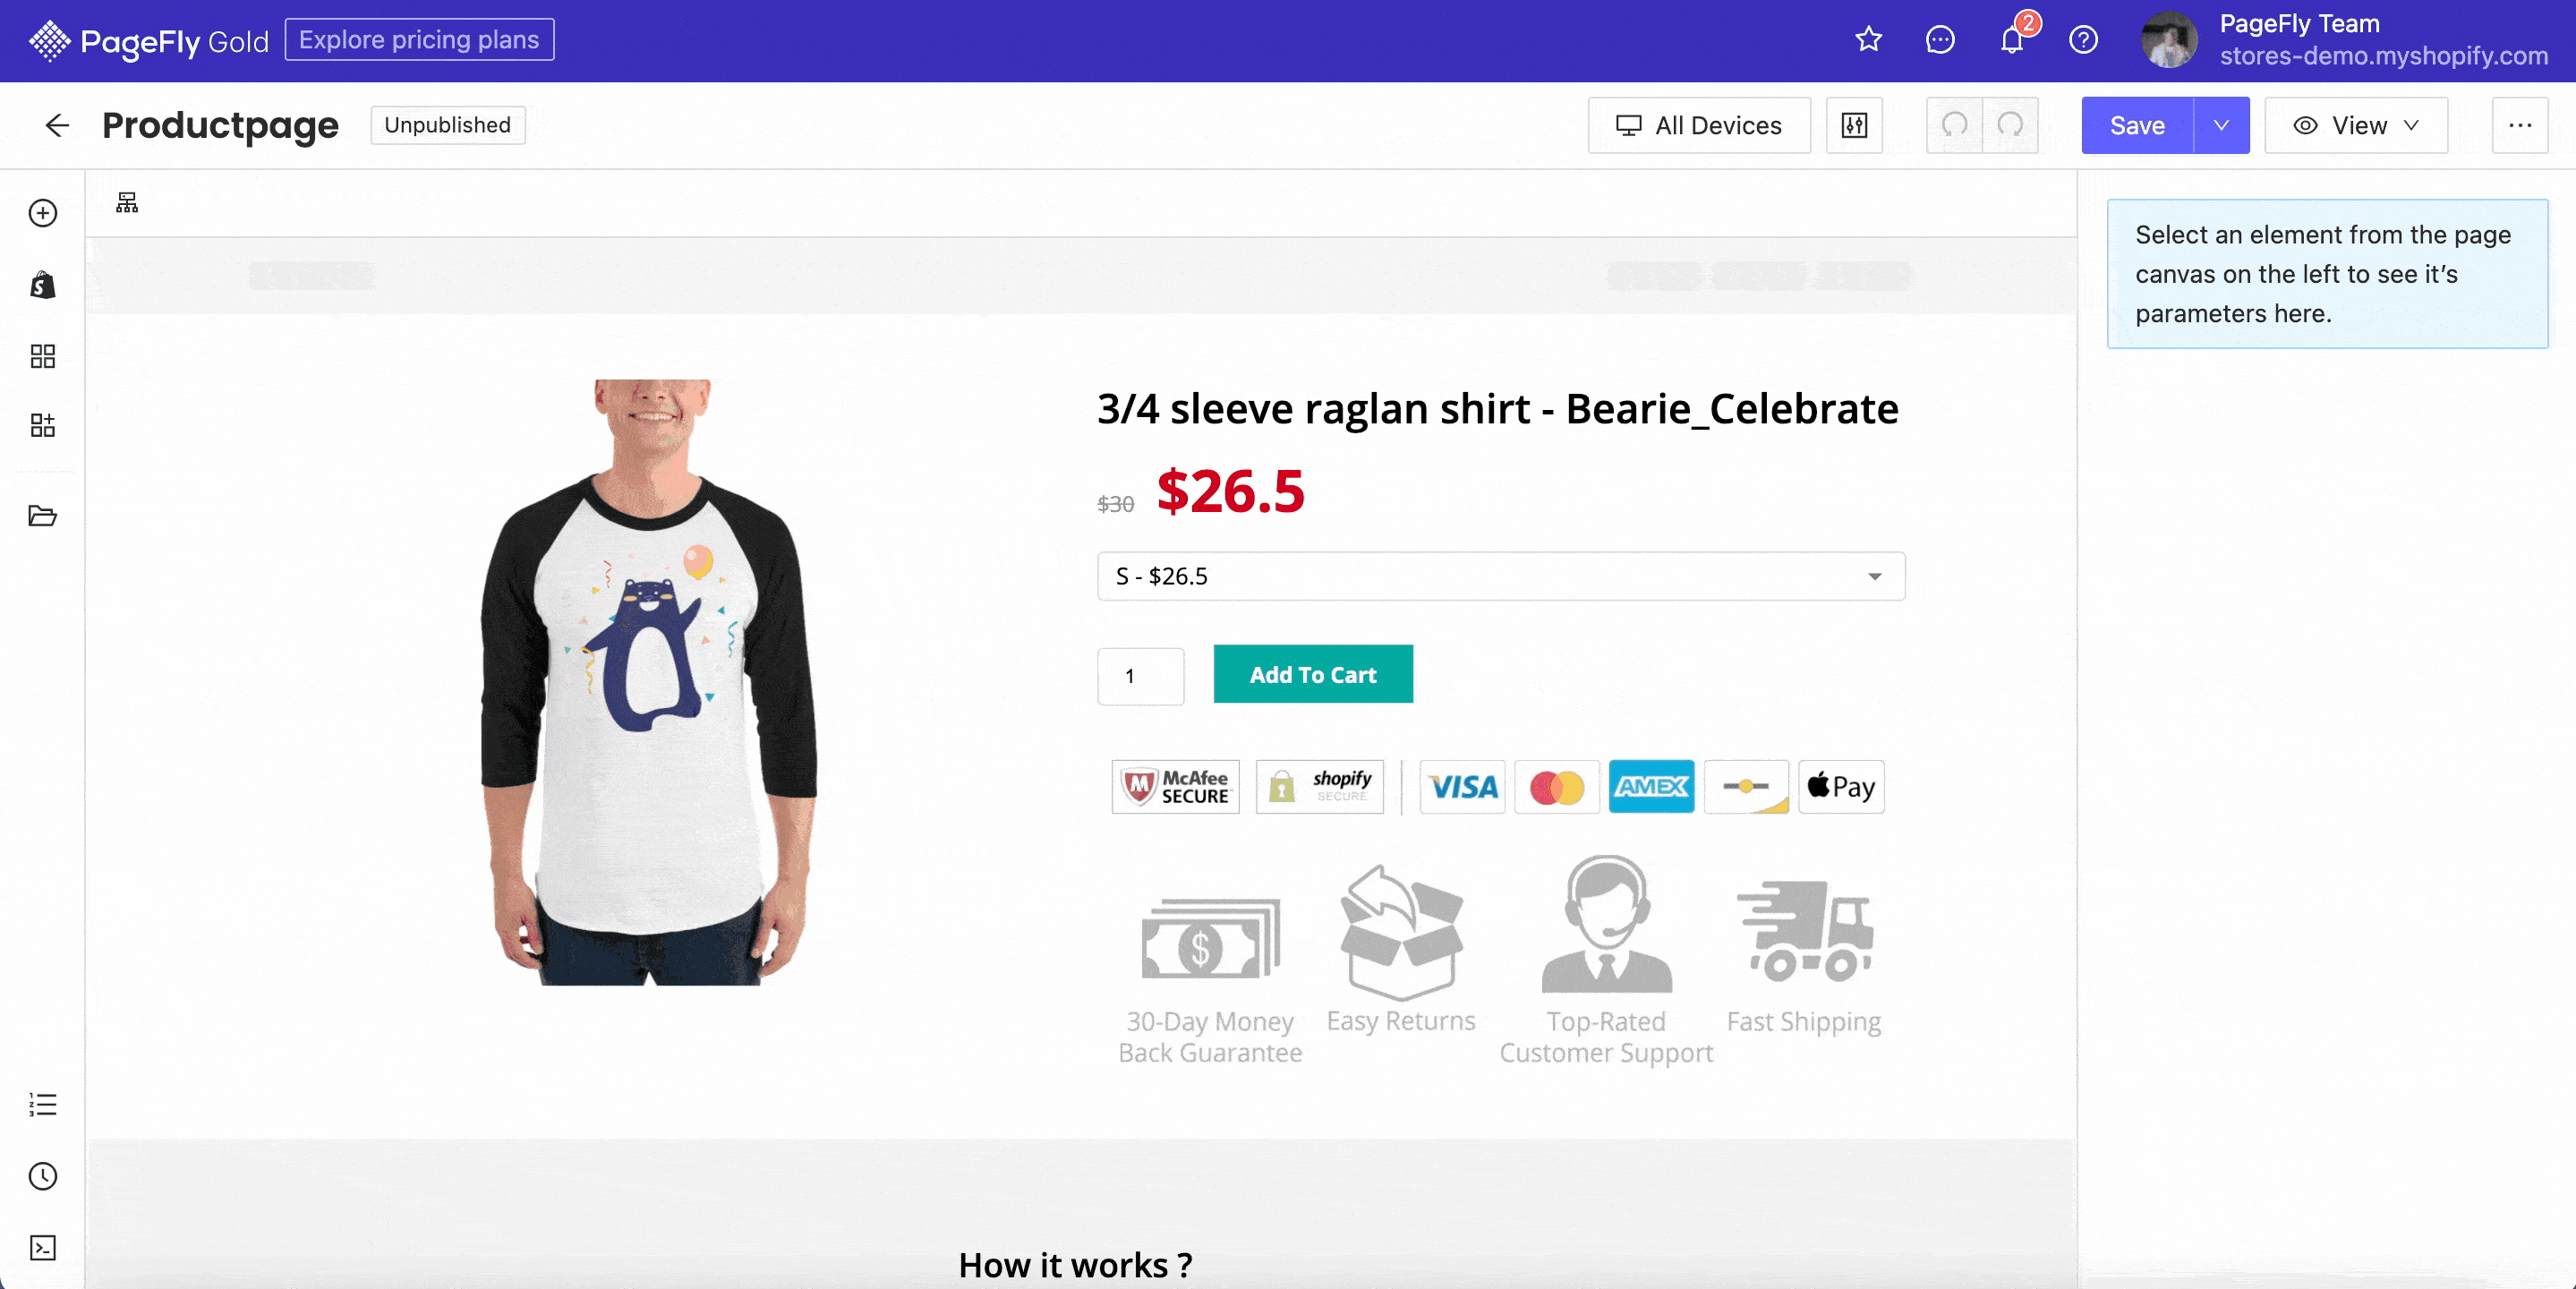
Task: Open the Shopify elements bag icon
Action: [42, 285]
